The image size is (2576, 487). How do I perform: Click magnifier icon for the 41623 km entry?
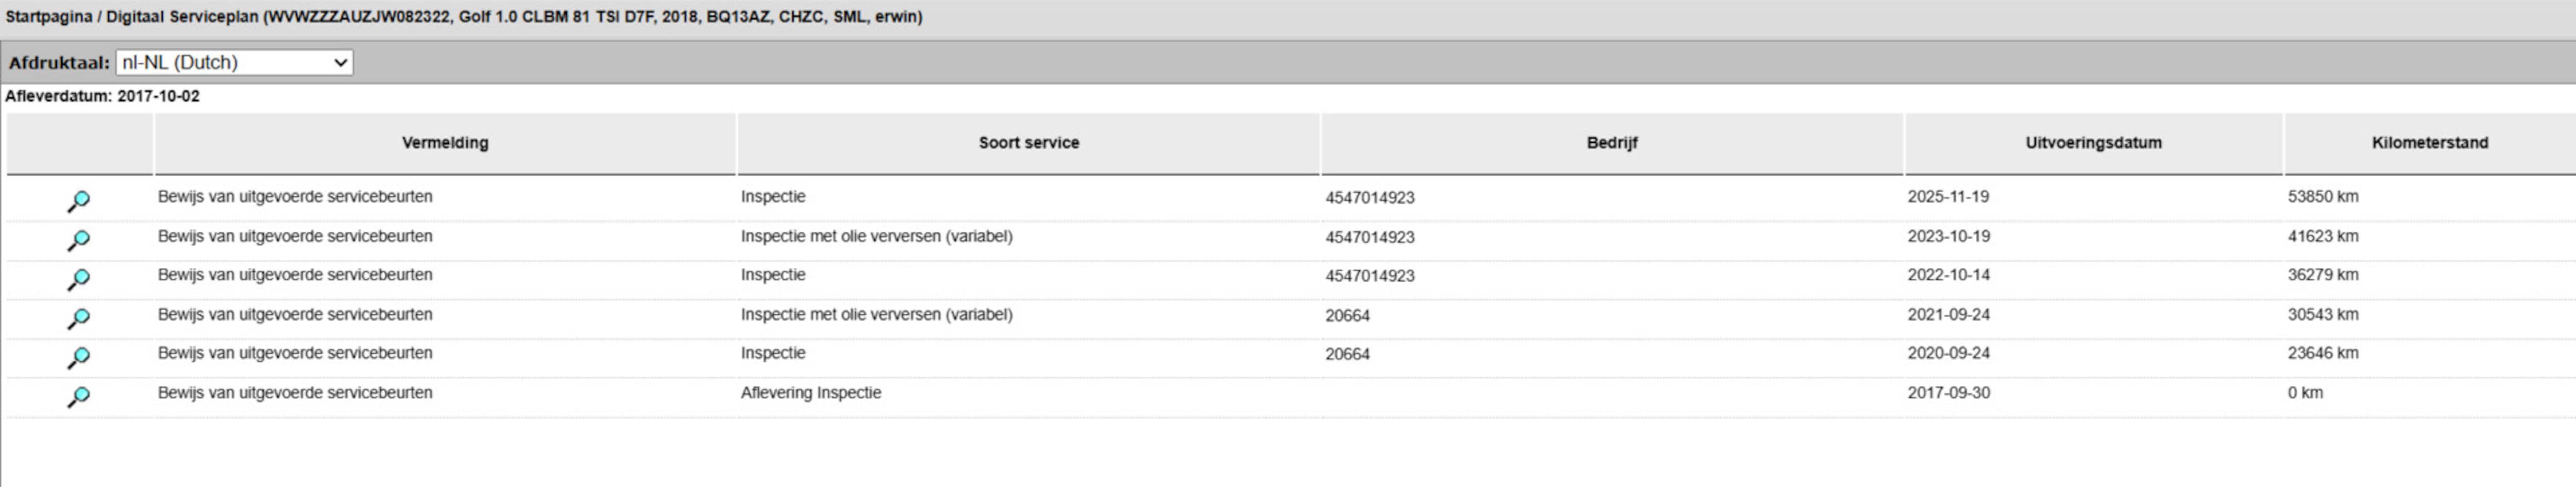[78, 240]
